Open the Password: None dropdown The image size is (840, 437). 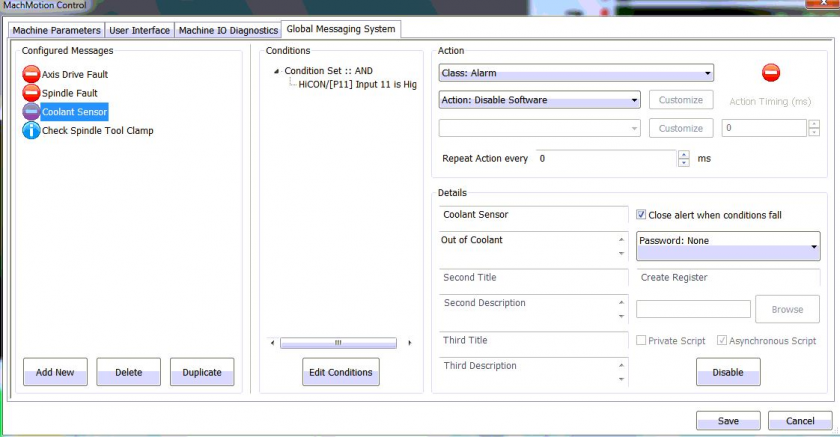tap(728, 246)
